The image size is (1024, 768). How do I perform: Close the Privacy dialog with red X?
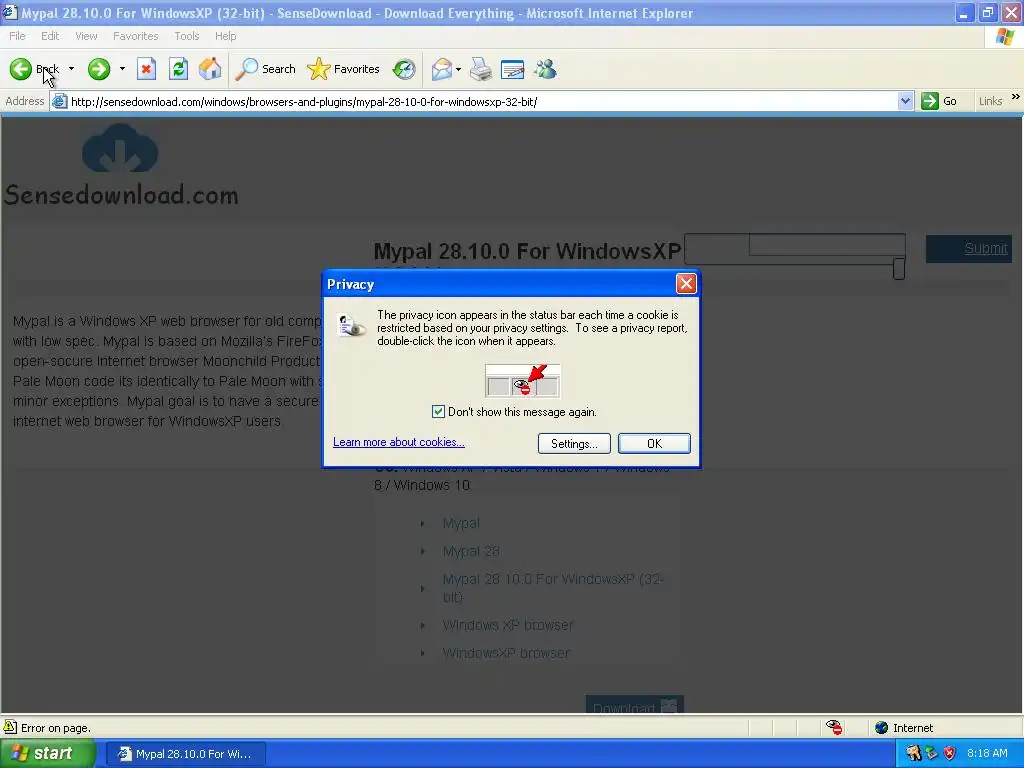[686, 284]
